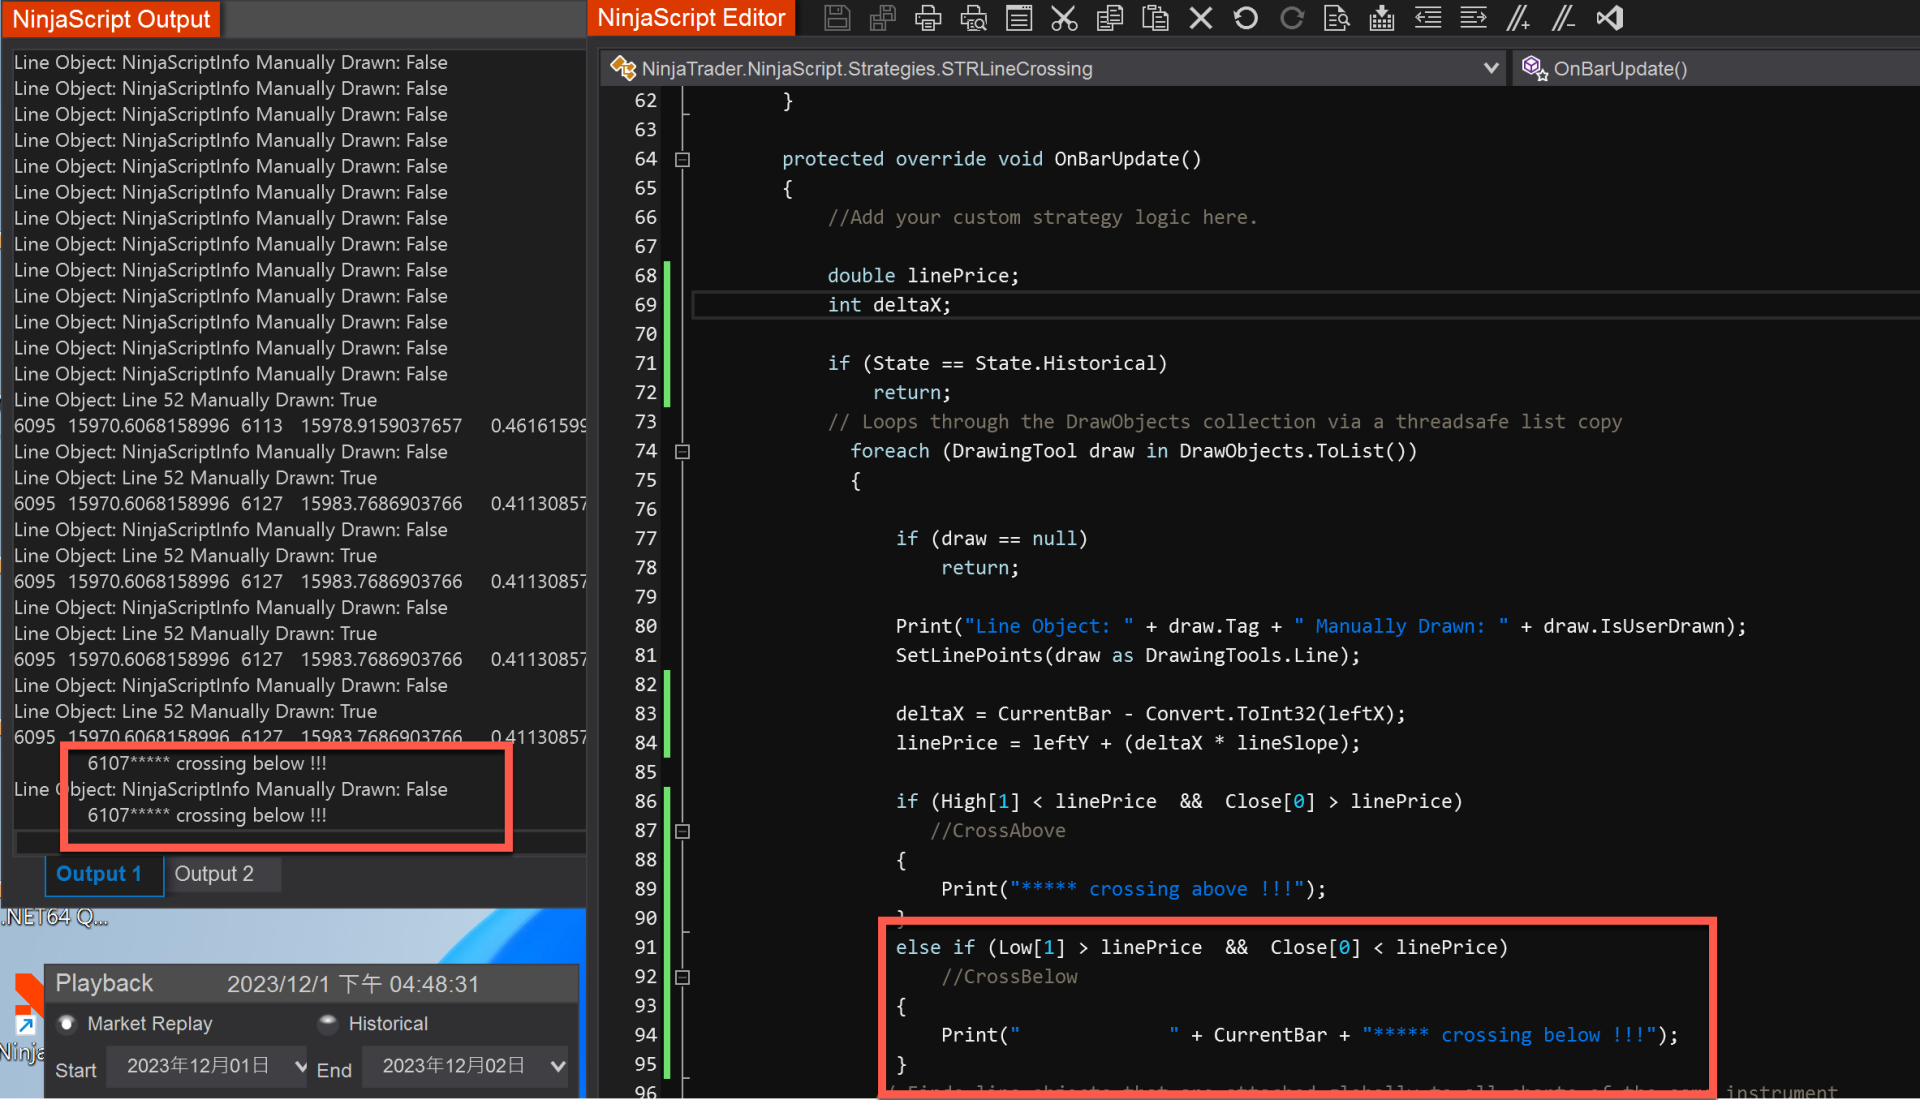Image resolution: width=1920 pixels, height=1100 pixels.
Task: Click the Undo arrow icon
Action: coord(1246,18)
